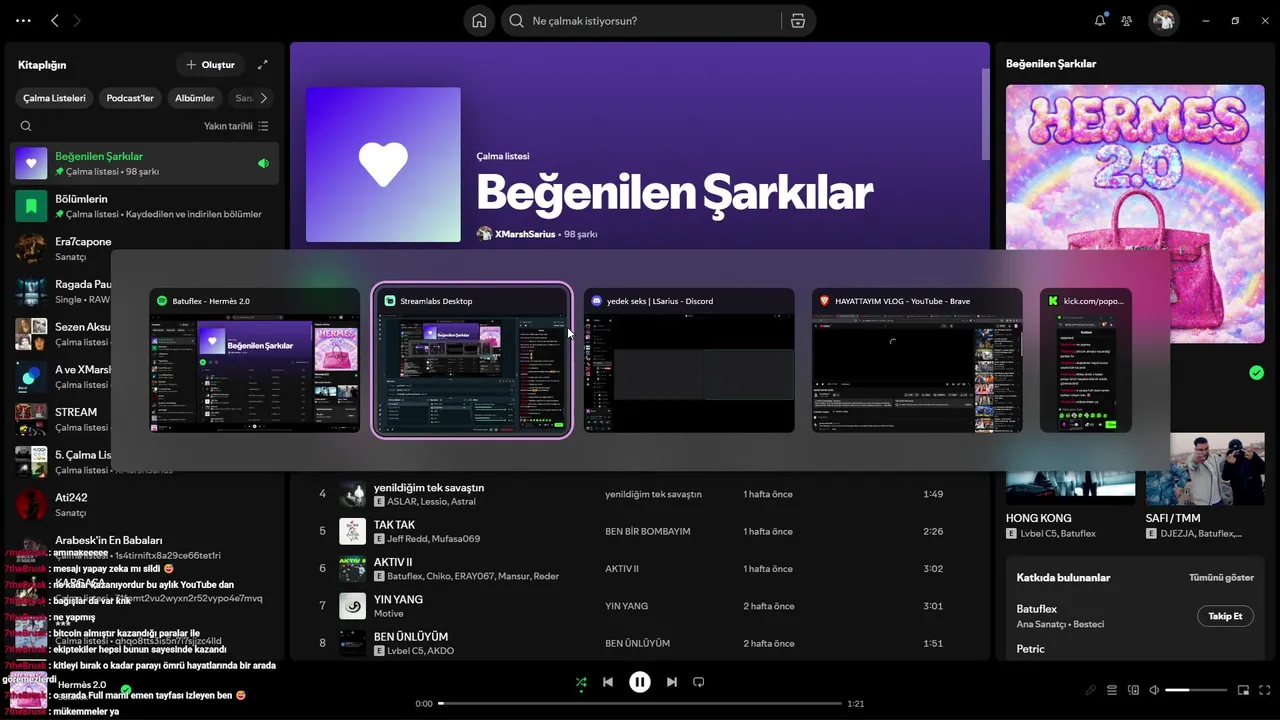The width and height of the screenshot is (1280, 720).
Task: Toggle repeat mode
Action: pyautogui.click(x=699, y=682)
